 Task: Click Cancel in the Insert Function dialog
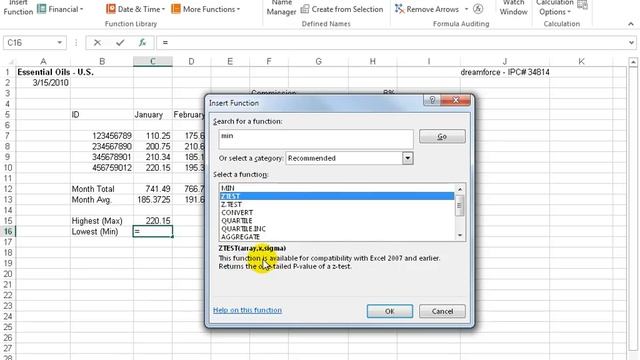442,311
